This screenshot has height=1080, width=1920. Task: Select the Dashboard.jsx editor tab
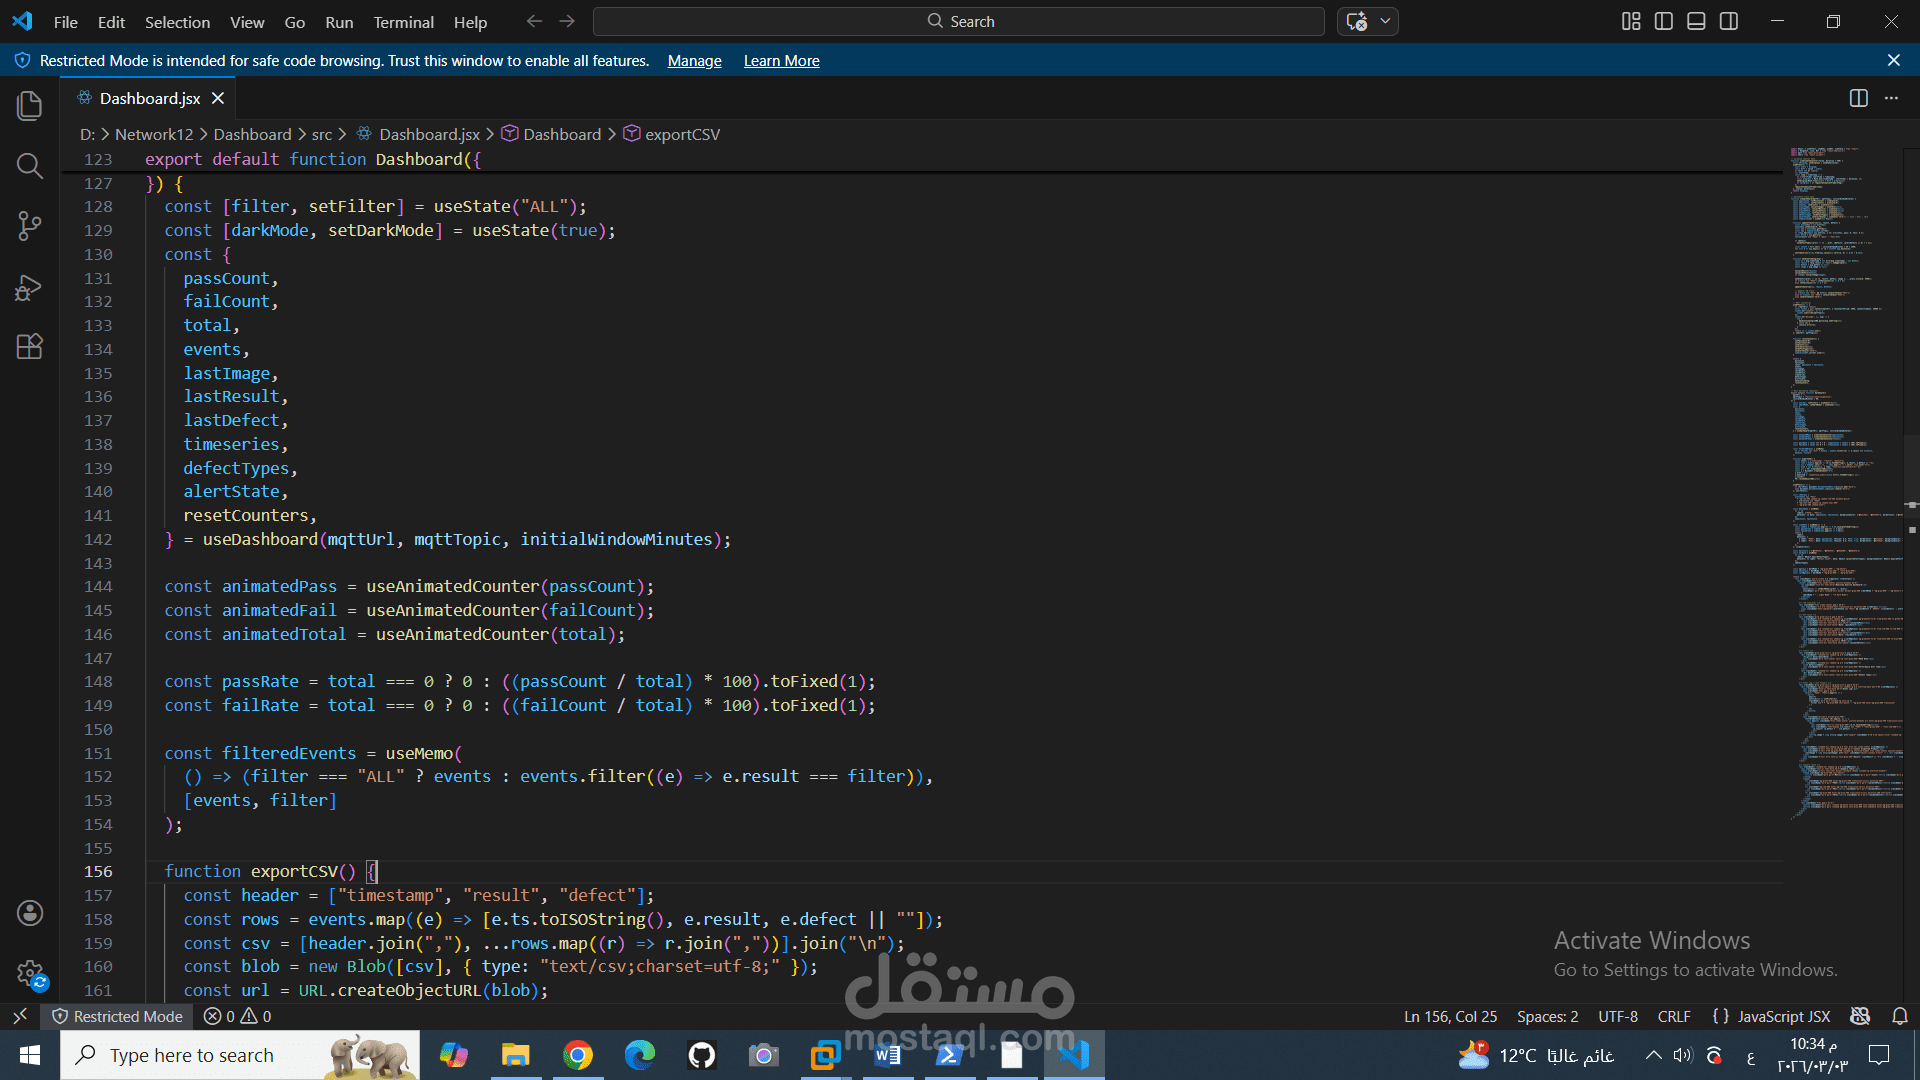pyautogui.click(x=150, y=98)
